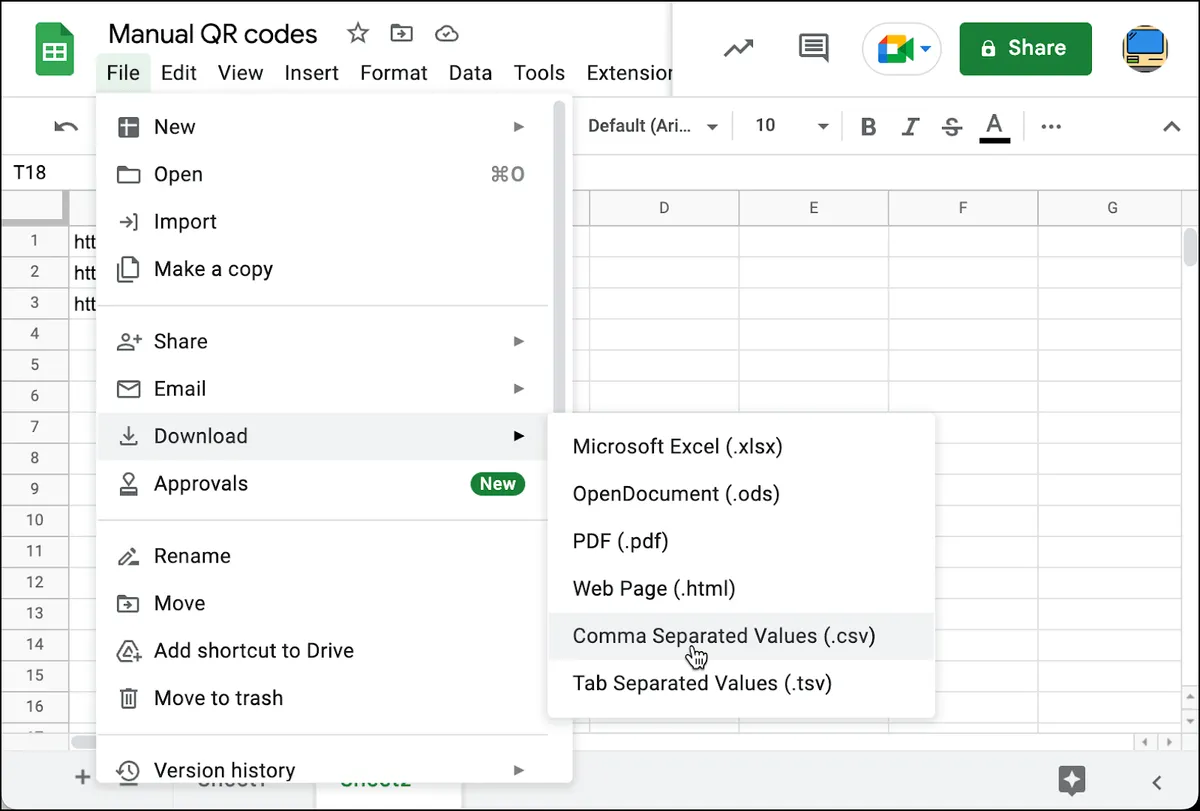This screenshot has height=811, width=1200.
Task: Download as Tab Separated Values (.tsv)
Action: (741, 684)
